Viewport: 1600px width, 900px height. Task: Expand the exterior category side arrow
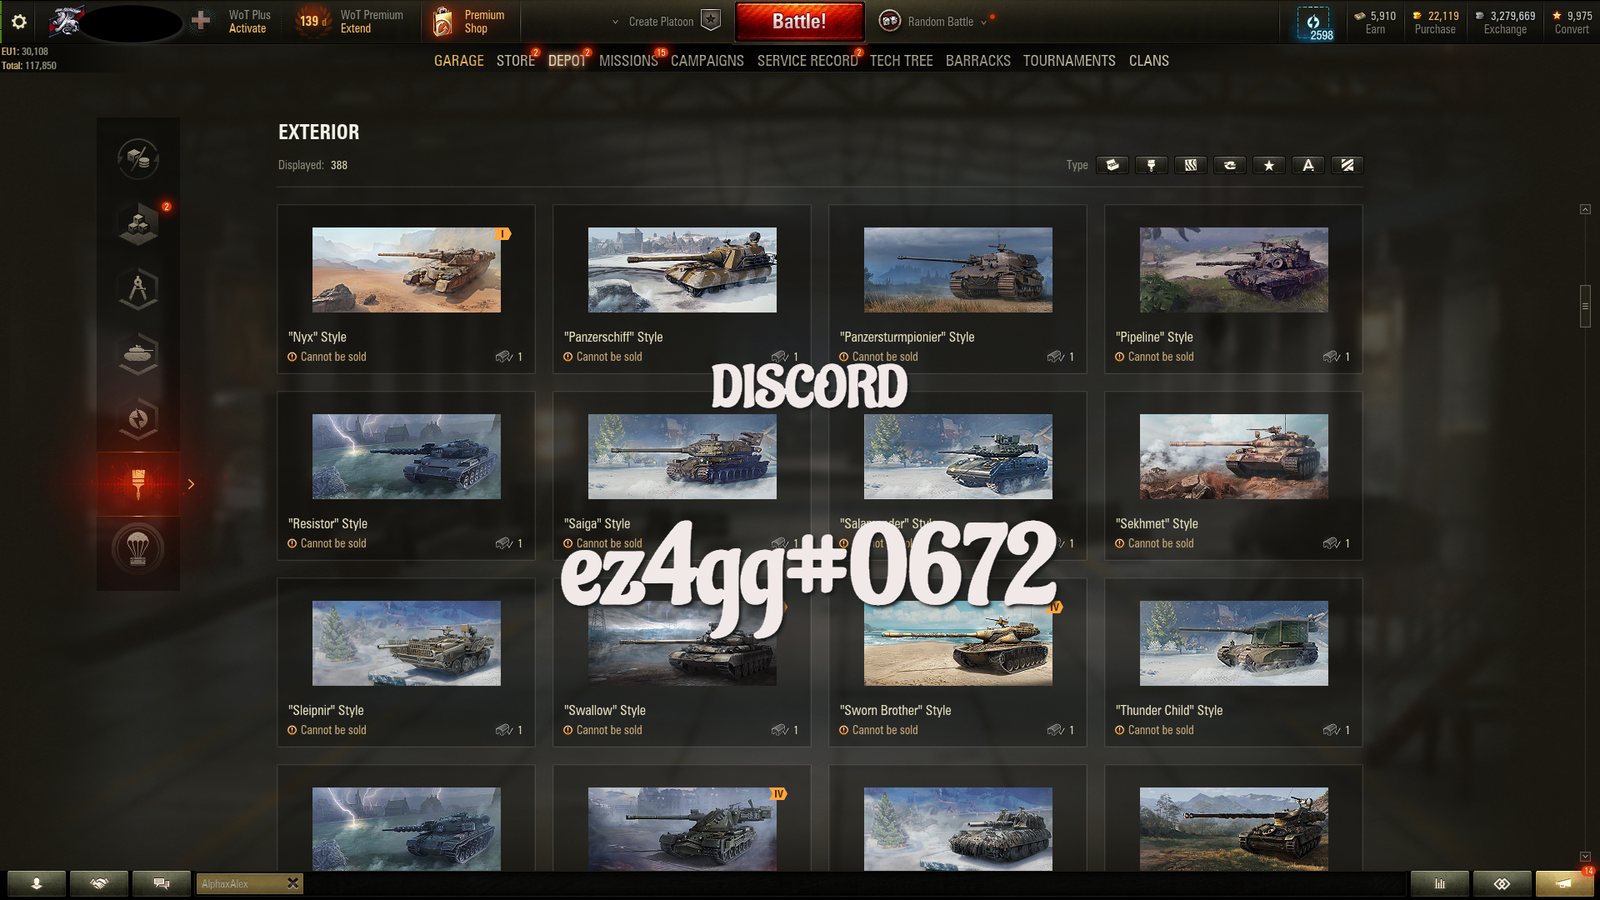(x=191, y=484)
